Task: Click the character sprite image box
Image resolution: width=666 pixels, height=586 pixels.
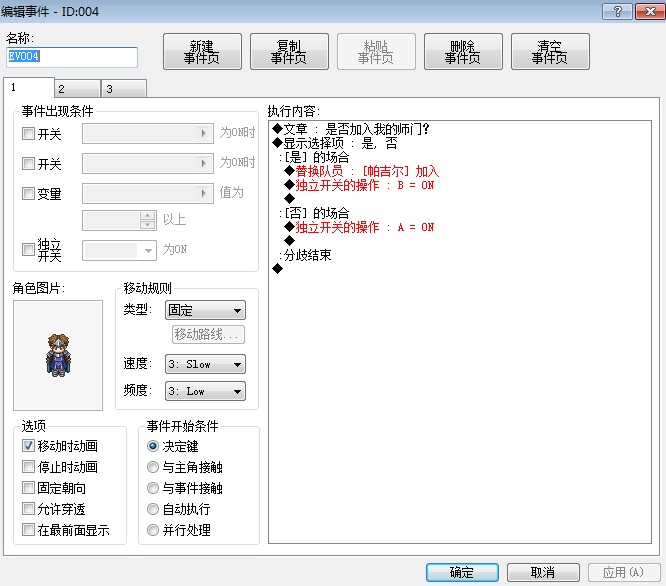Action: pos(58,355)
